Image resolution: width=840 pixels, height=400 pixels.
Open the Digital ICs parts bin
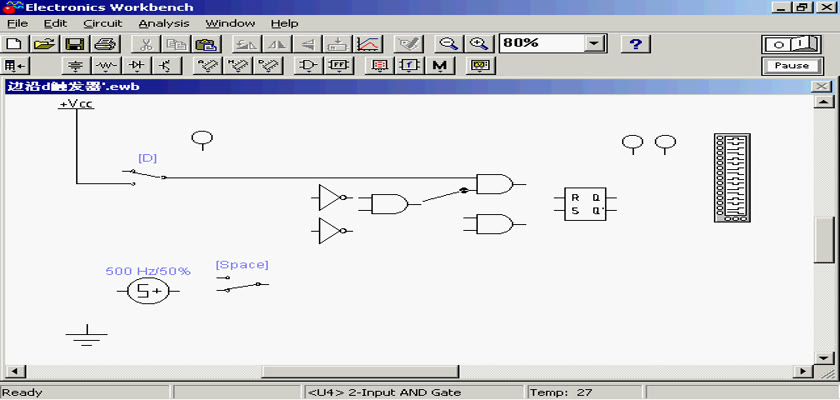click(x=268, y=65)
